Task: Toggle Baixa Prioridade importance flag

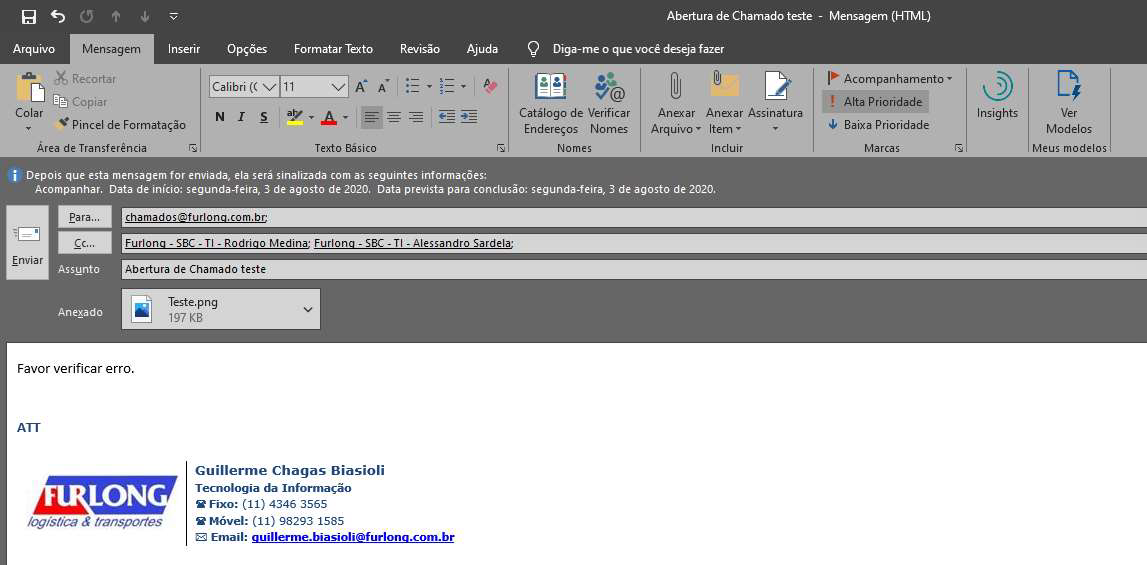Action: (878, 125)
